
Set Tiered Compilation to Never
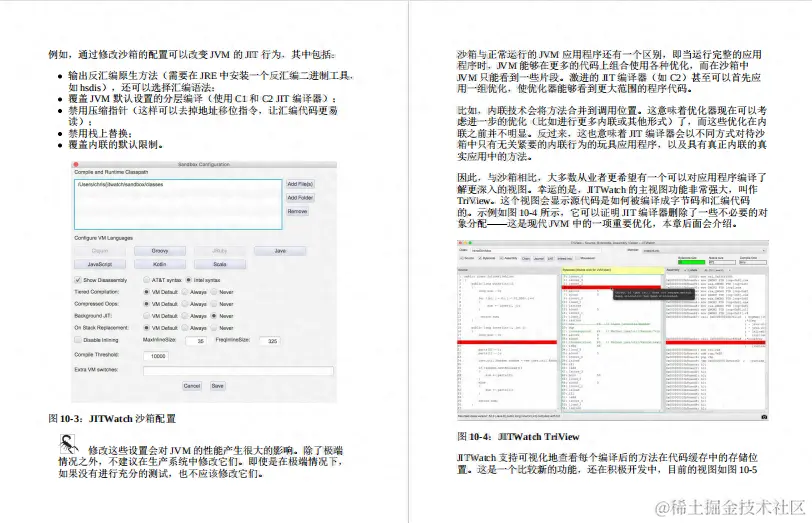click(214, 292)
